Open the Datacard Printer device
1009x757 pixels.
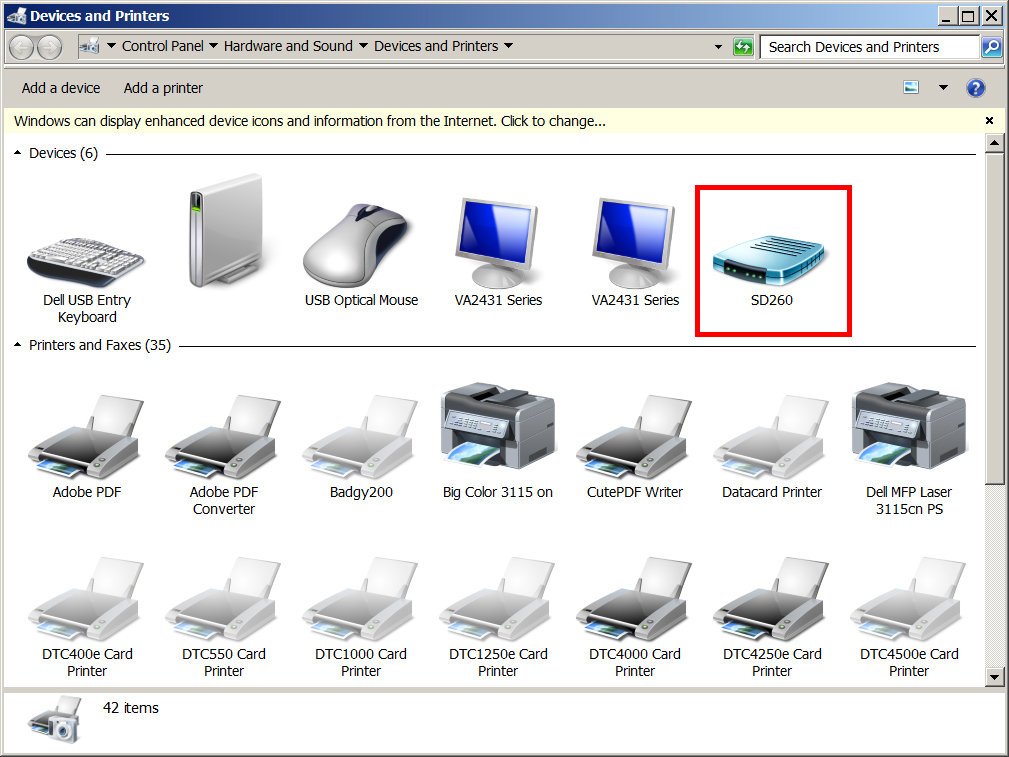click(771, 435)
